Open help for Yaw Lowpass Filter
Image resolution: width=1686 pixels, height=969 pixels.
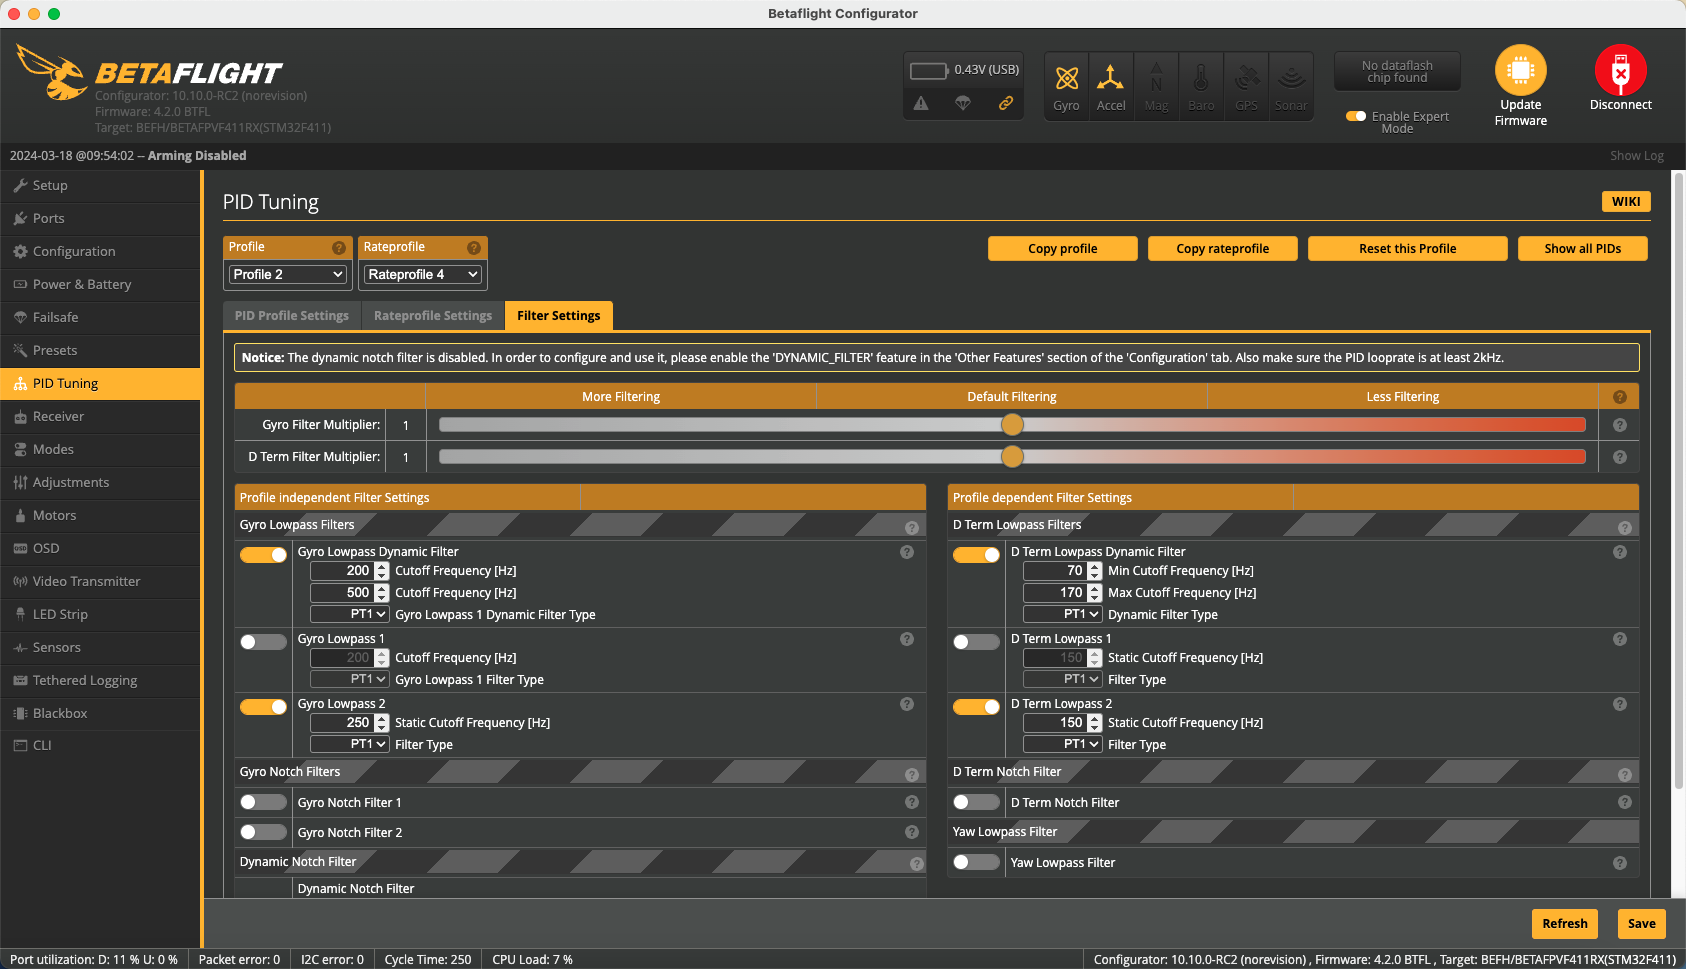1620,863
